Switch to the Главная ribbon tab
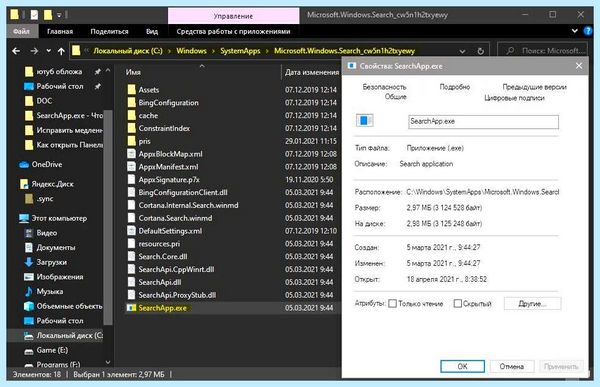Screen dimensions: 600x387 60,31
